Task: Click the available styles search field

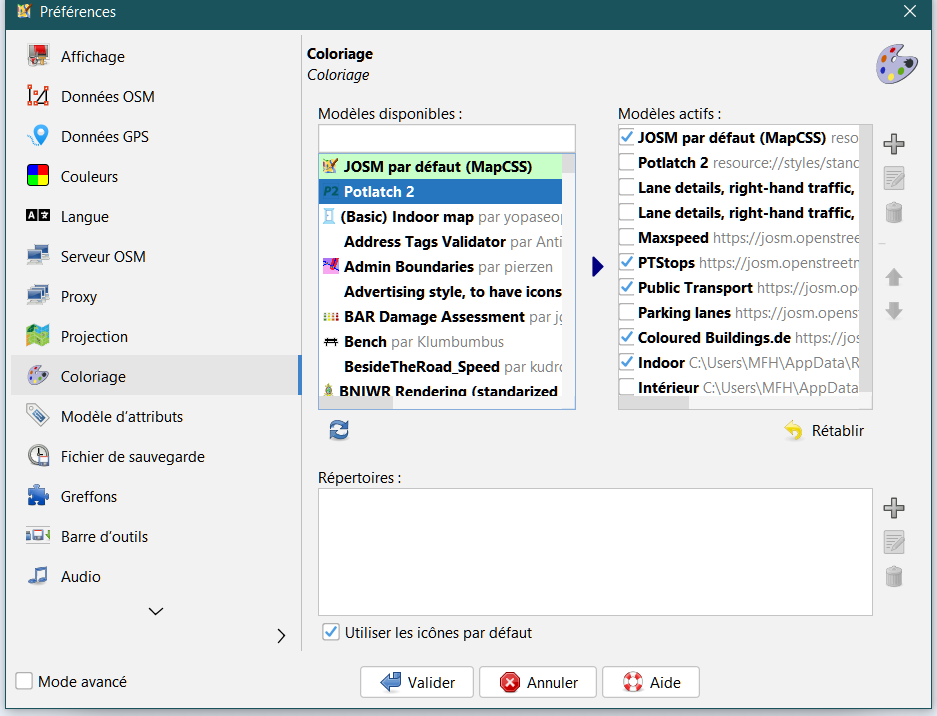Action: tap(447, 137)
